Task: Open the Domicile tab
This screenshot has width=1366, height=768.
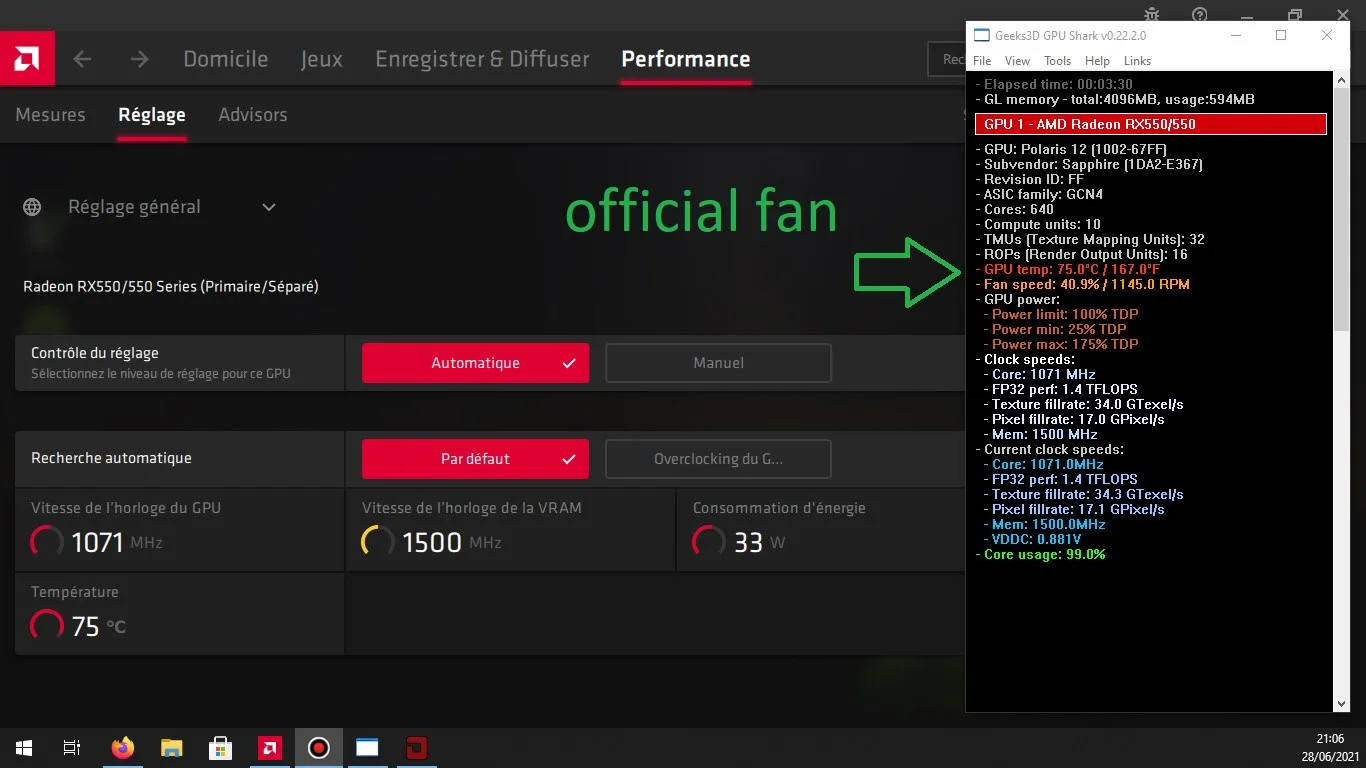Action: coord(226,59)
